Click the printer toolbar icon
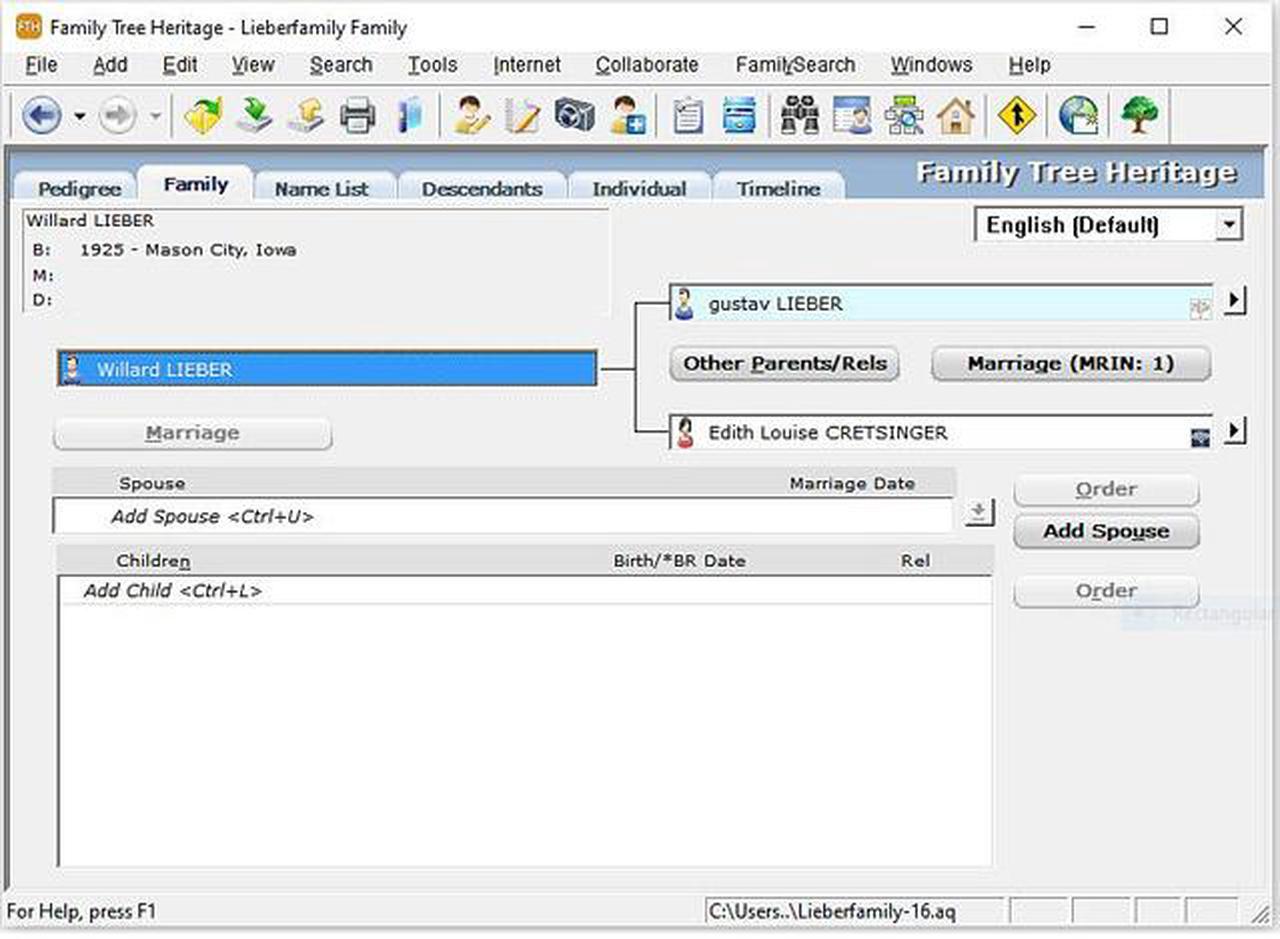 (x=357, y=117)
